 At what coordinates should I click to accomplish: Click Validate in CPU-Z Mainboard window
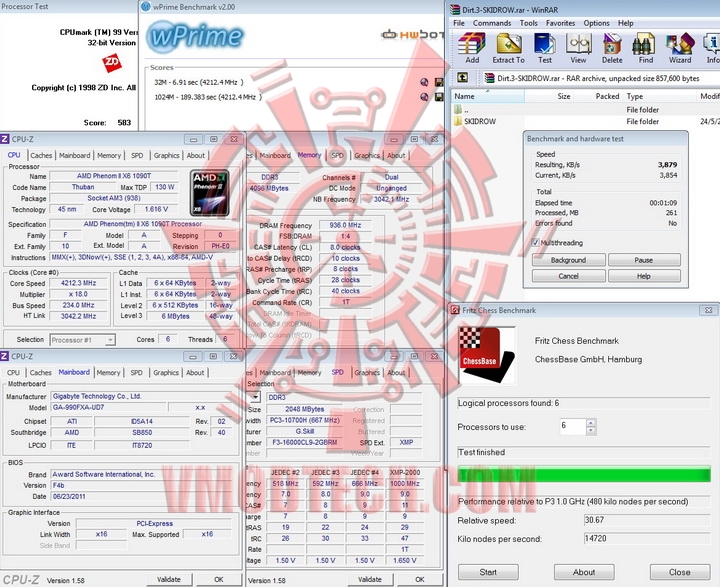tap(169, 580)
